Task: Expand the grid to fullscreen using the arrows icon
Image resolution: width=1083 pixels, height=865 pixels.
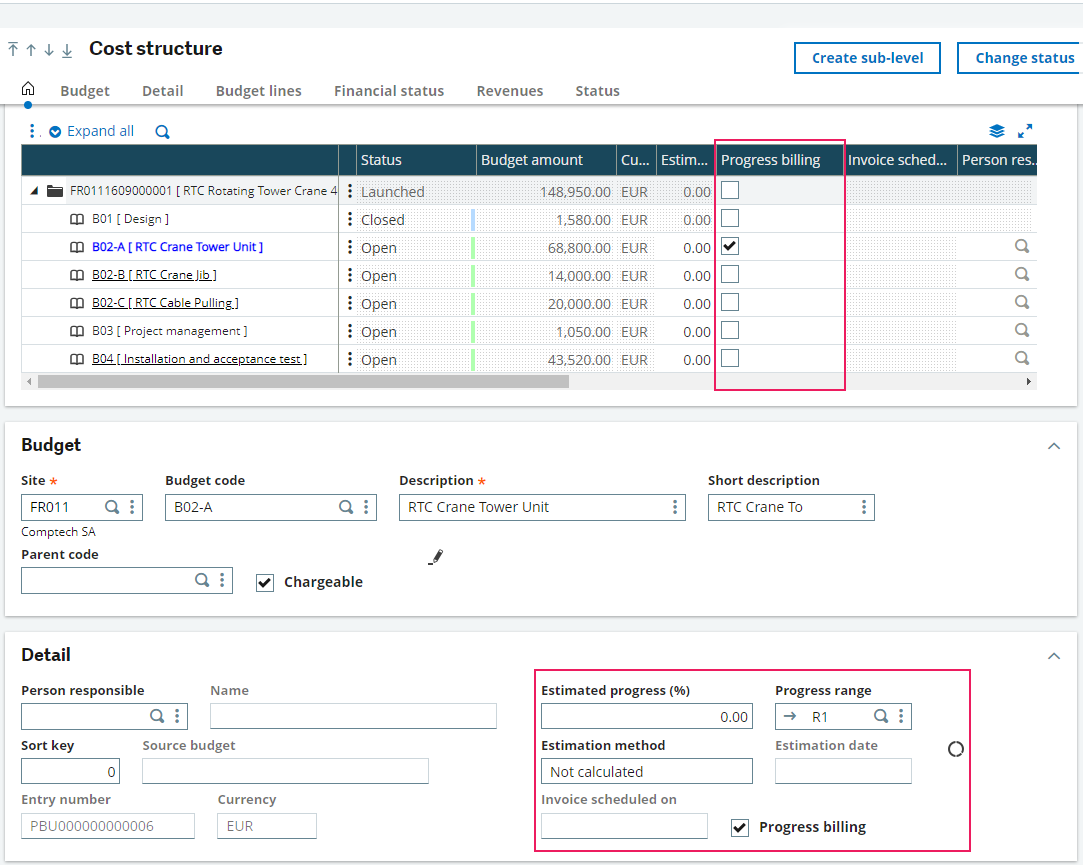Action: click(1025, 130)
